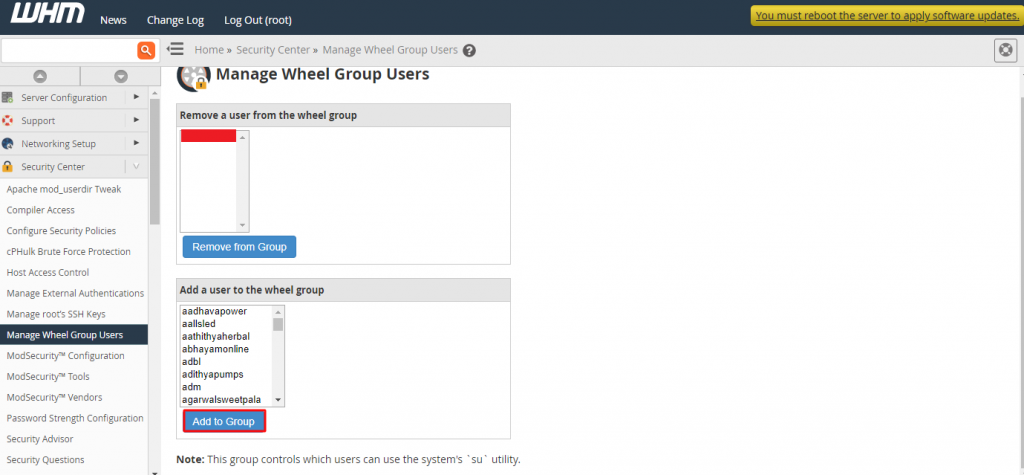Click the reboot server update notice link
The width and height of the screenshot is (1024, 475).
coord(885,15)
